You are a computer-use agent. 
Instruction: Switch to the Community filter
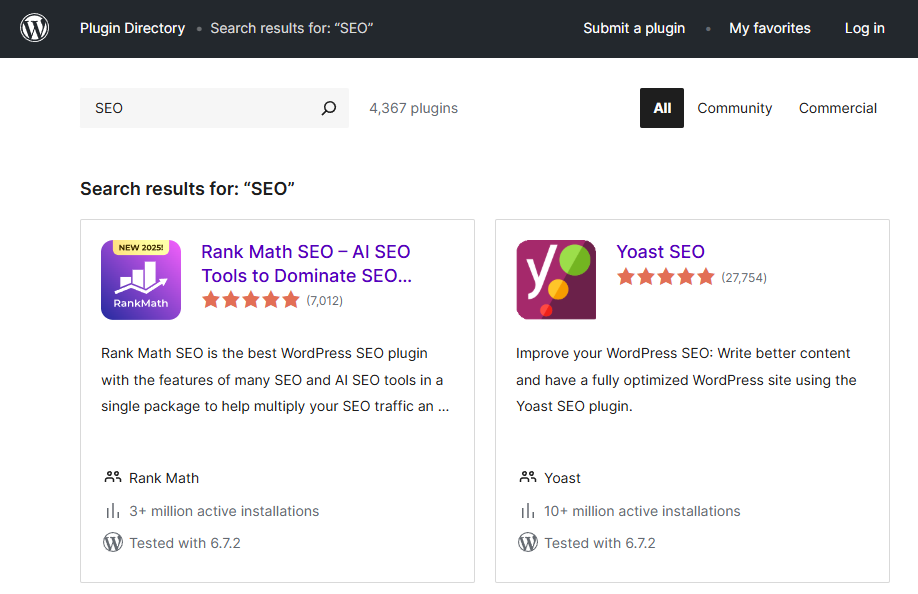[735, 108]
